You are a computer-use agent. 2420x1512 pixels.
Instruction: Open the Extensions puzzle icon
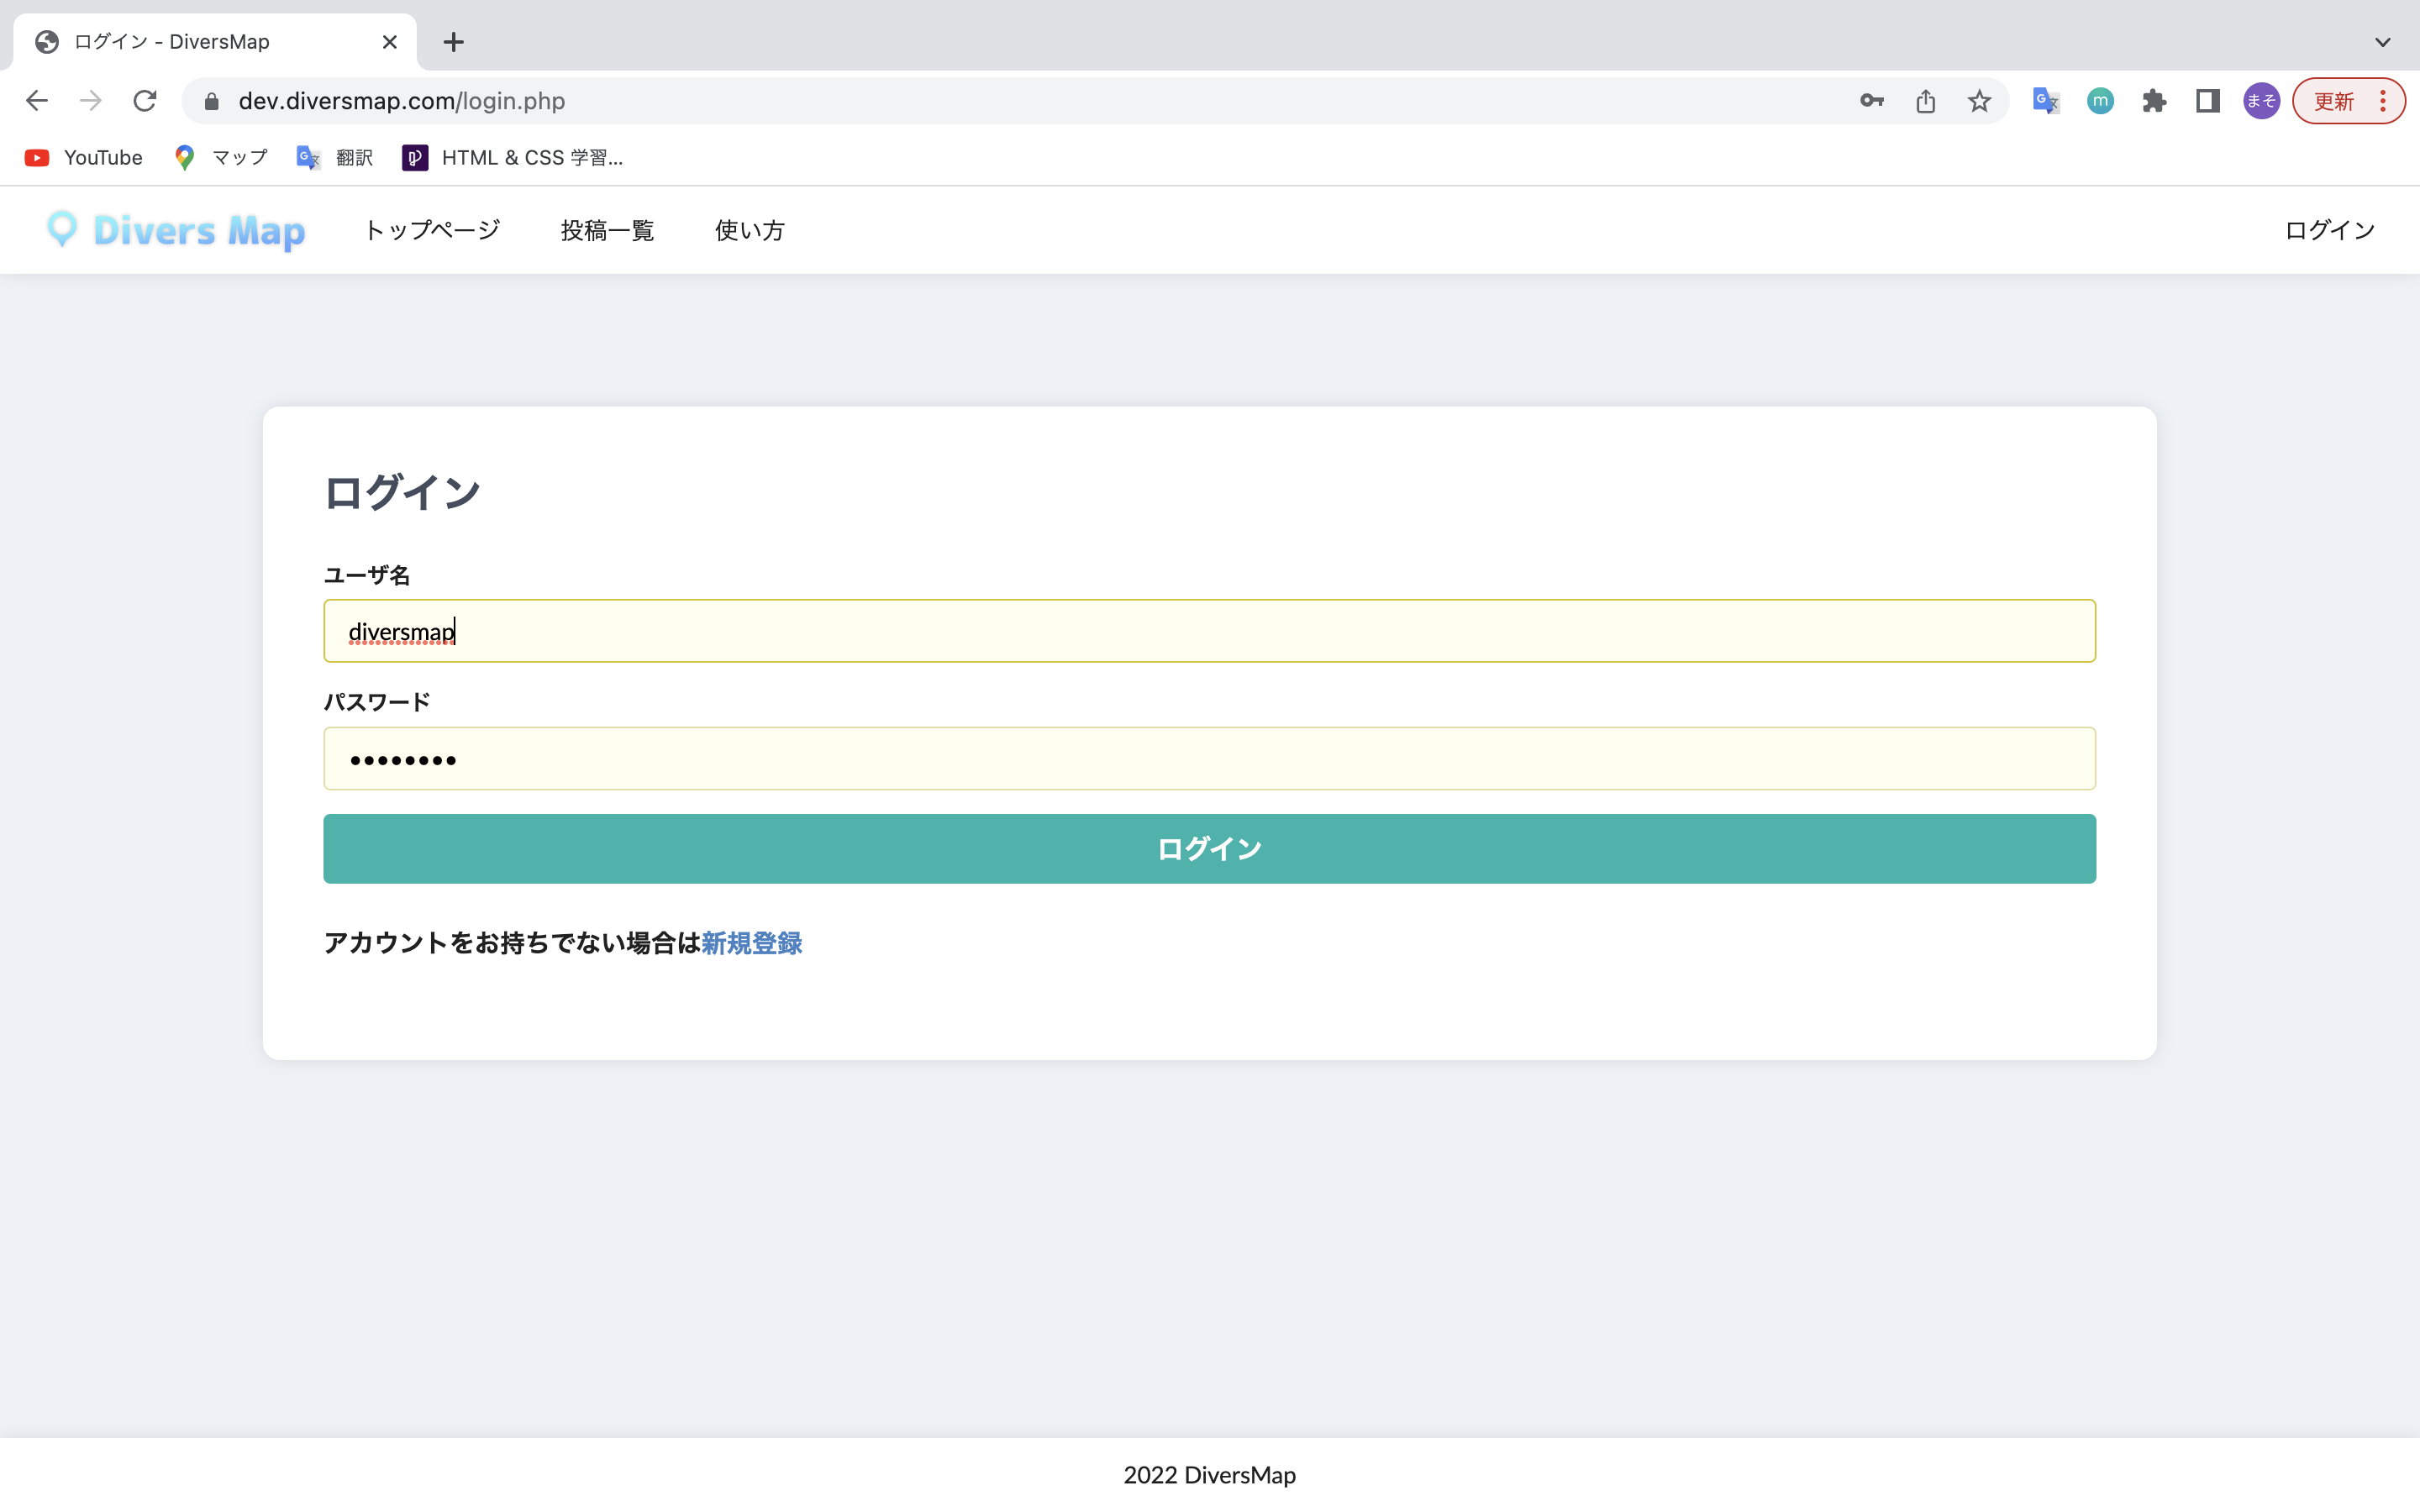2154,101
